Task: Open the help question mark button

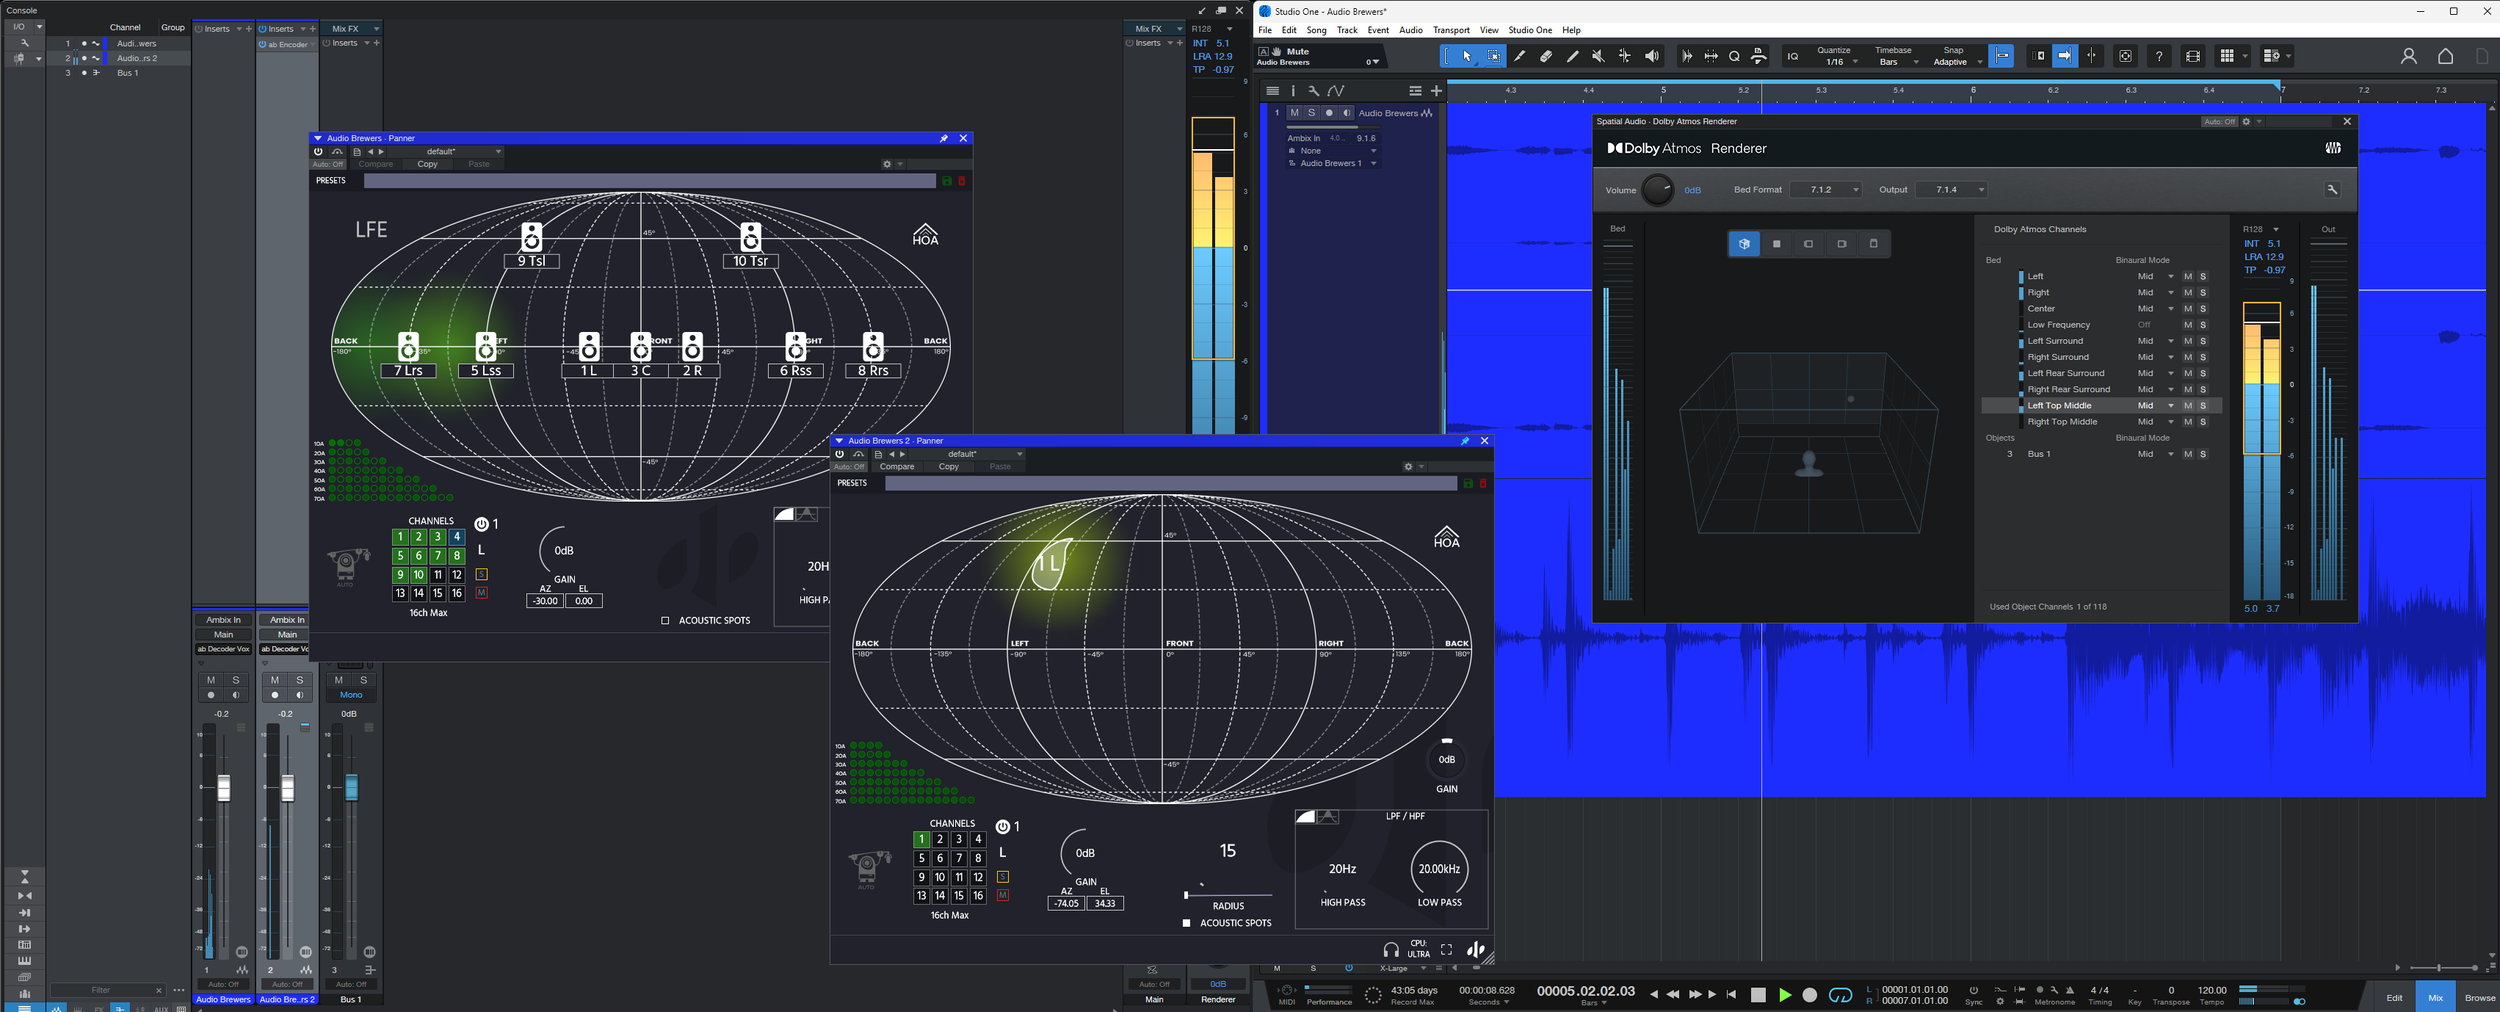Action: [x=2159, y=57]
